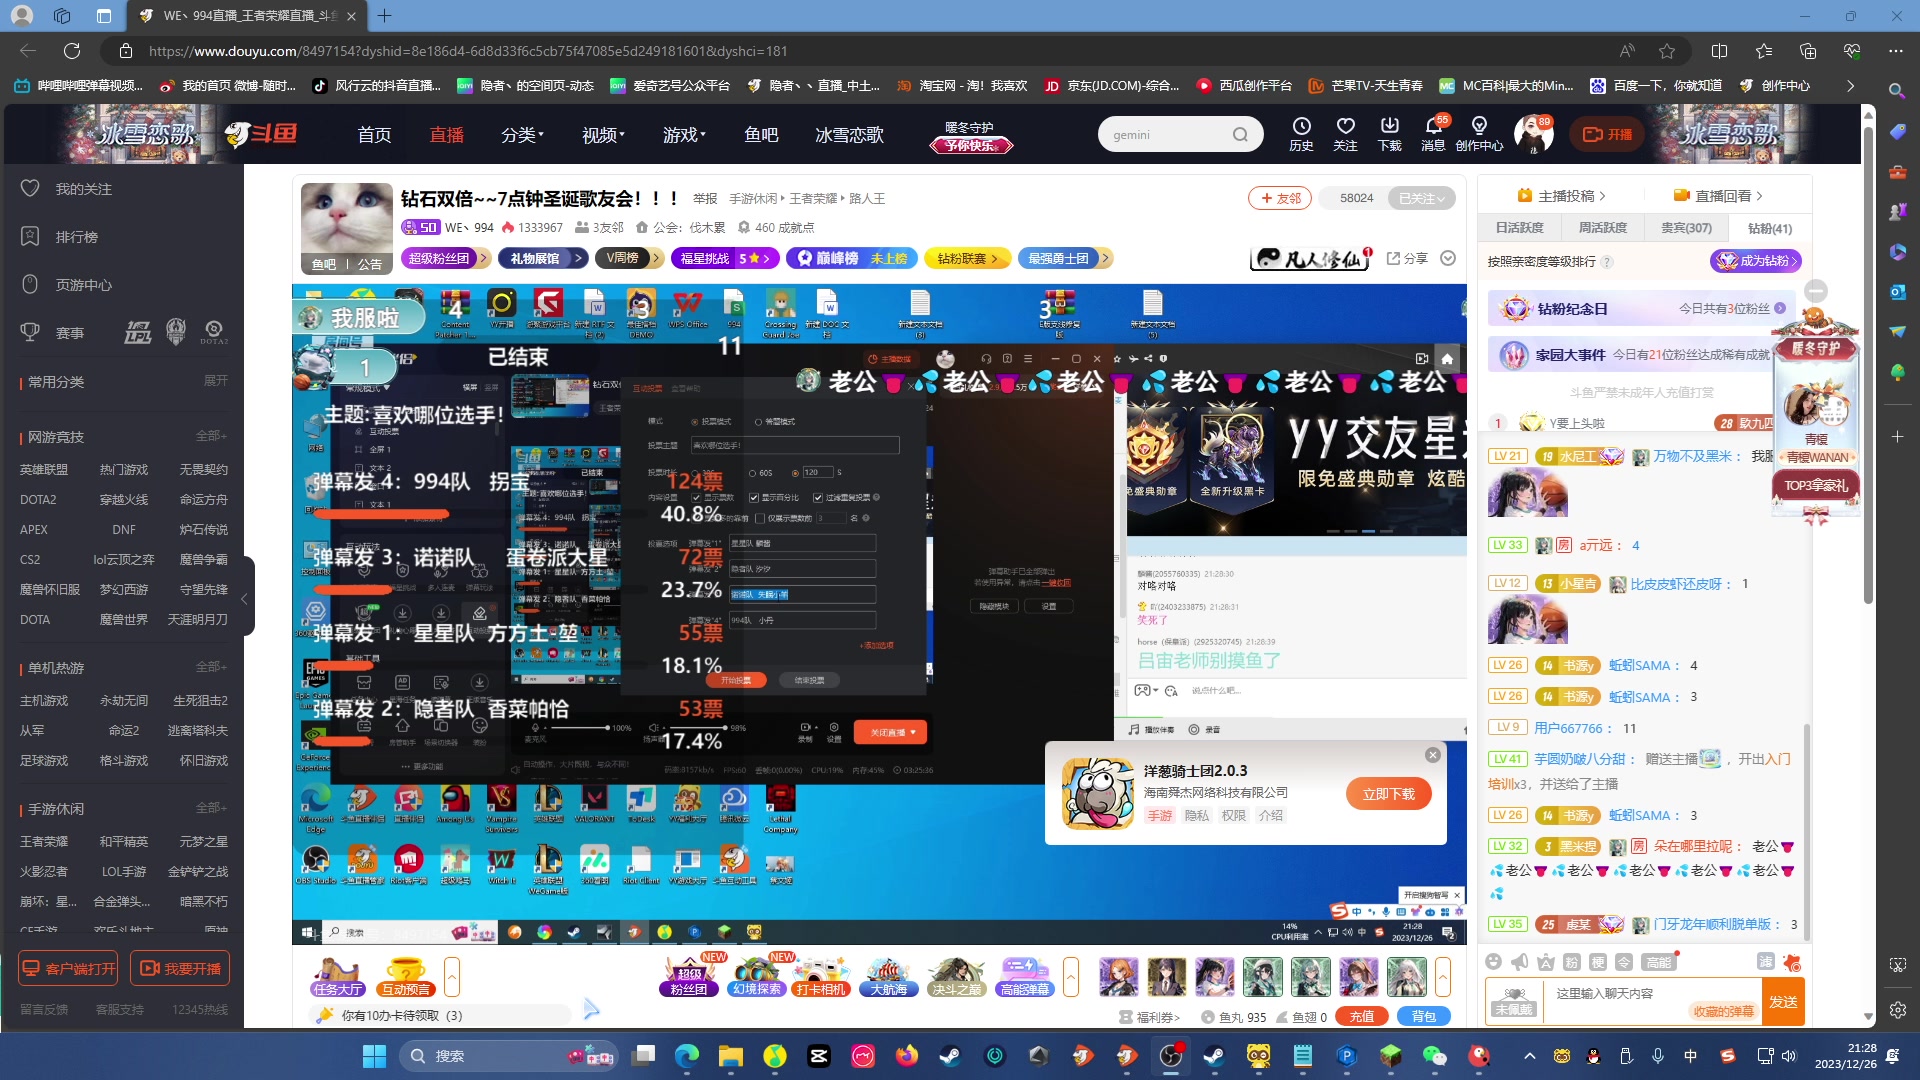The image size is (1920, 1080).
Task: Expand the 游戏 dropdown in the navigation
Action: coord(683,134)
